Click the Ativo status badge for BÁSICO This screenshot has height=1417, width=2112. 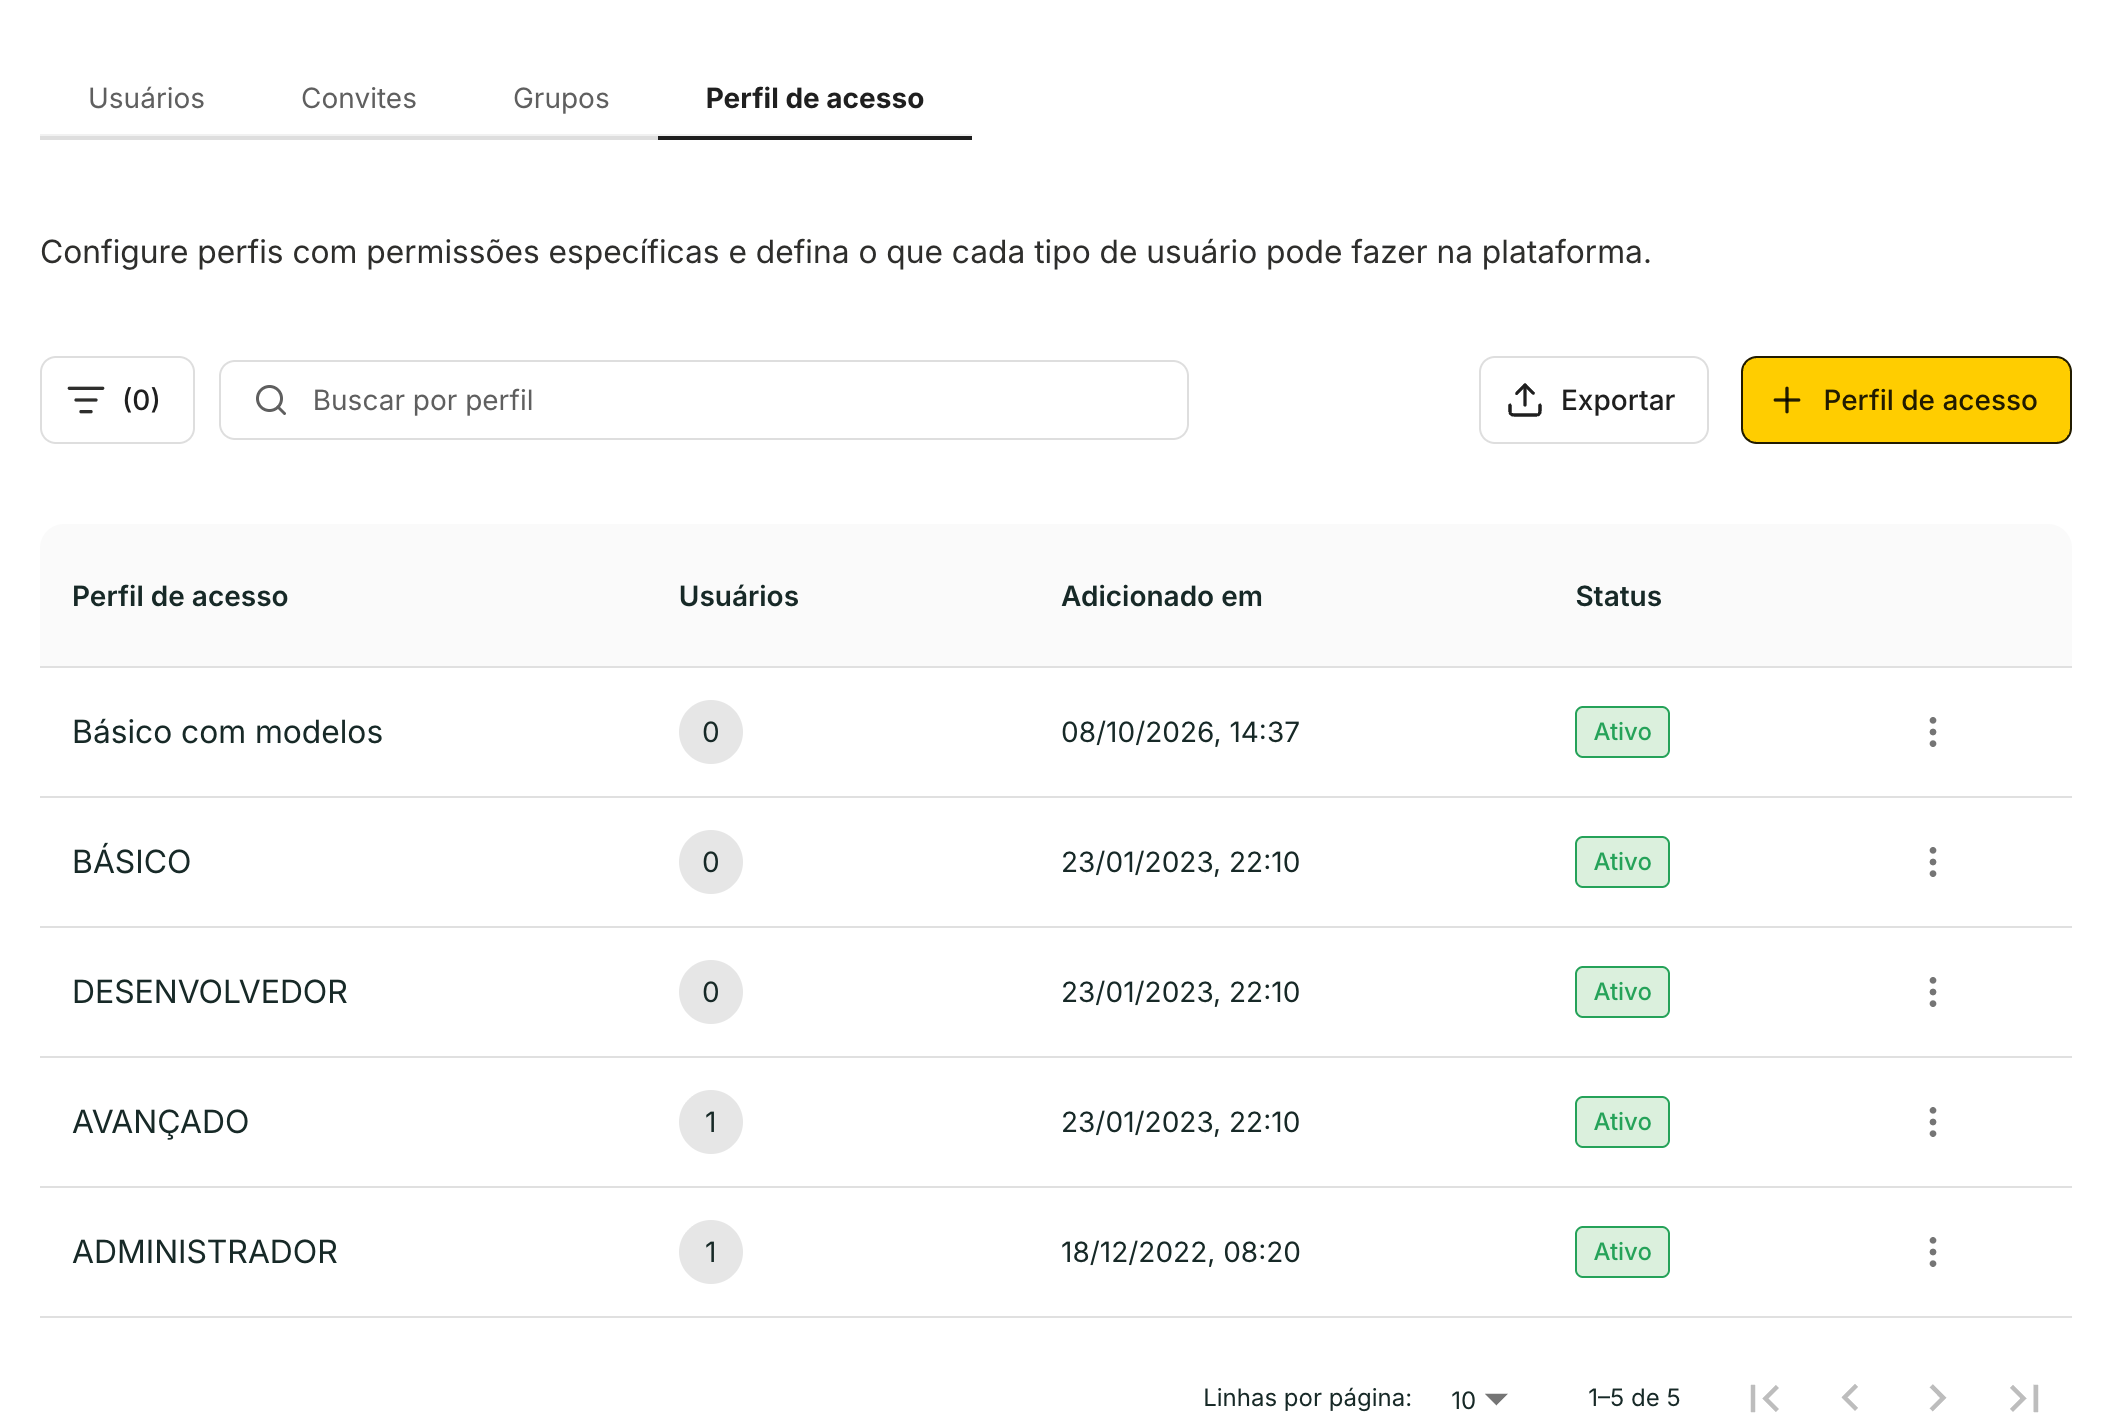(x=1622, y=862)
